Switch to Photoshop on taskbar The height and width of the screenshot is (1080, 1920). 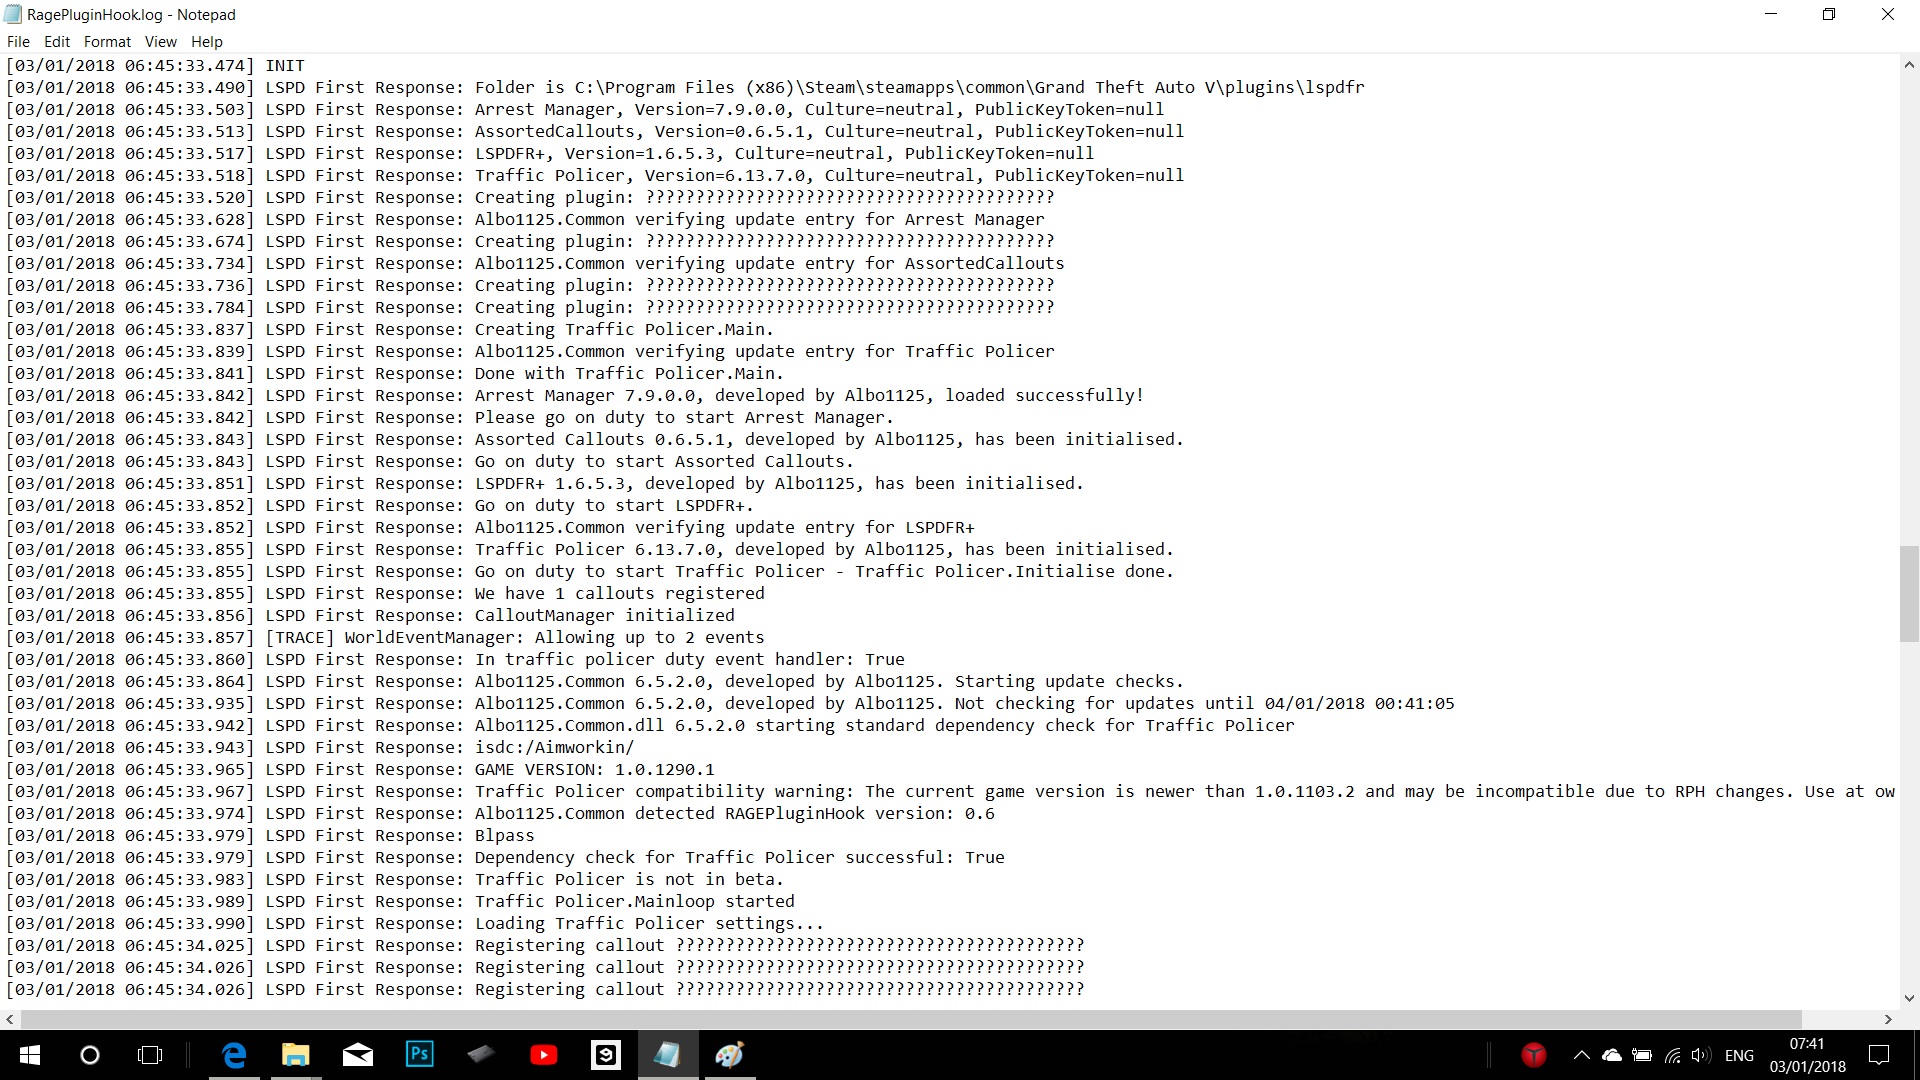(420, 1055)
